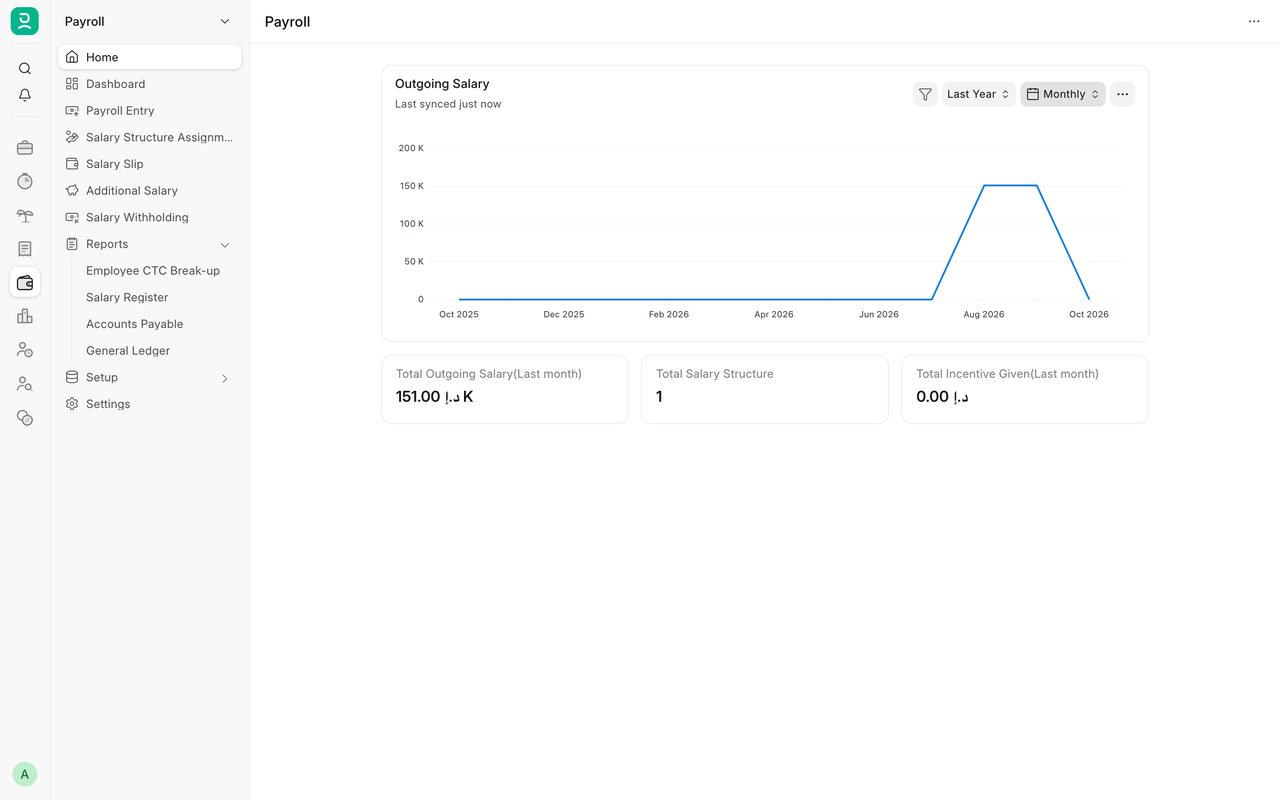Click Total Incentive Given number card
This screenshot has width=1280, height=800.
pos(1025,389)
